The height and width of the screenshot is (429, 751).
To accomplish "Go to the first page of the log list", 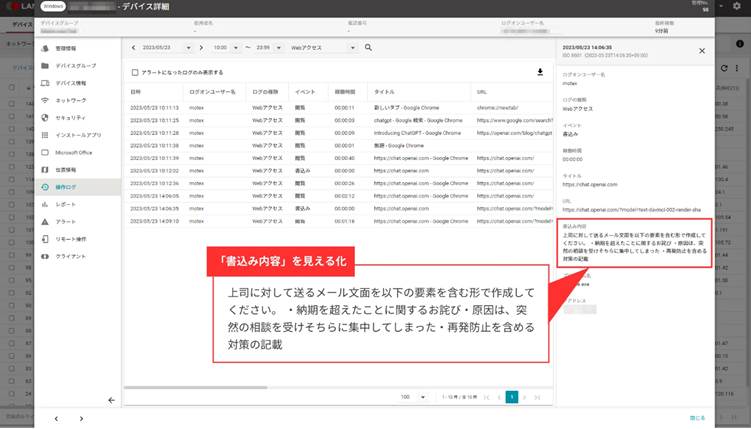I will 487,397.
